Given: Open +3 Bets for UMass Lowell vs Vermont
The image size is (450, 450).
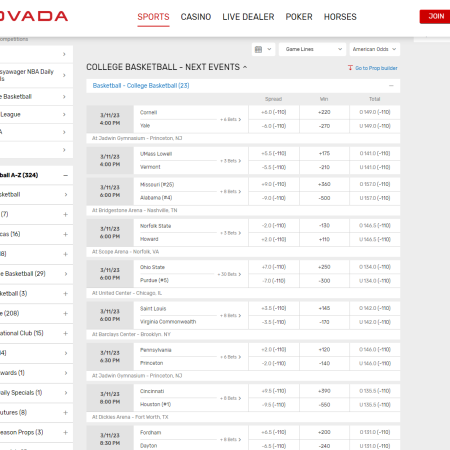Looking at the screenshot, I should [x=230, y=161].
